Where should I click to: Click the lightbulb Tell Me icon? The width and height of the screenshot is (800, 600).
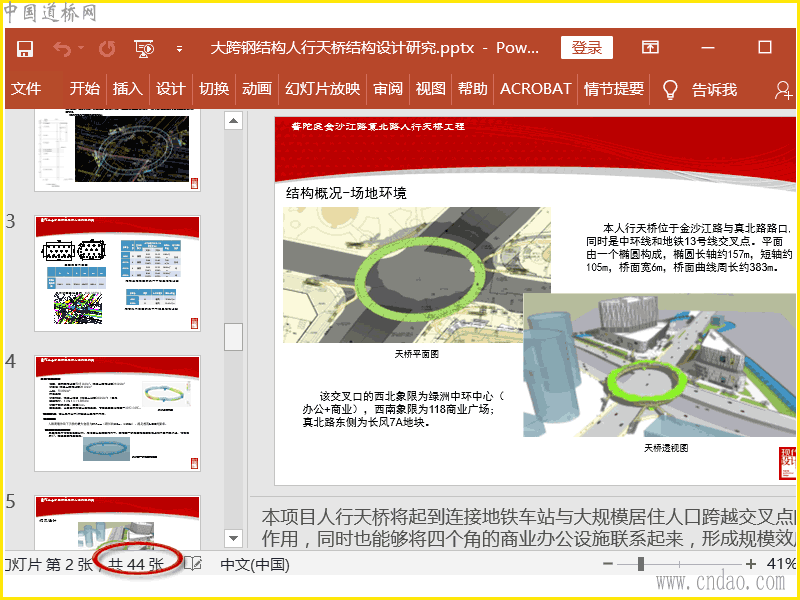point(671,89)
